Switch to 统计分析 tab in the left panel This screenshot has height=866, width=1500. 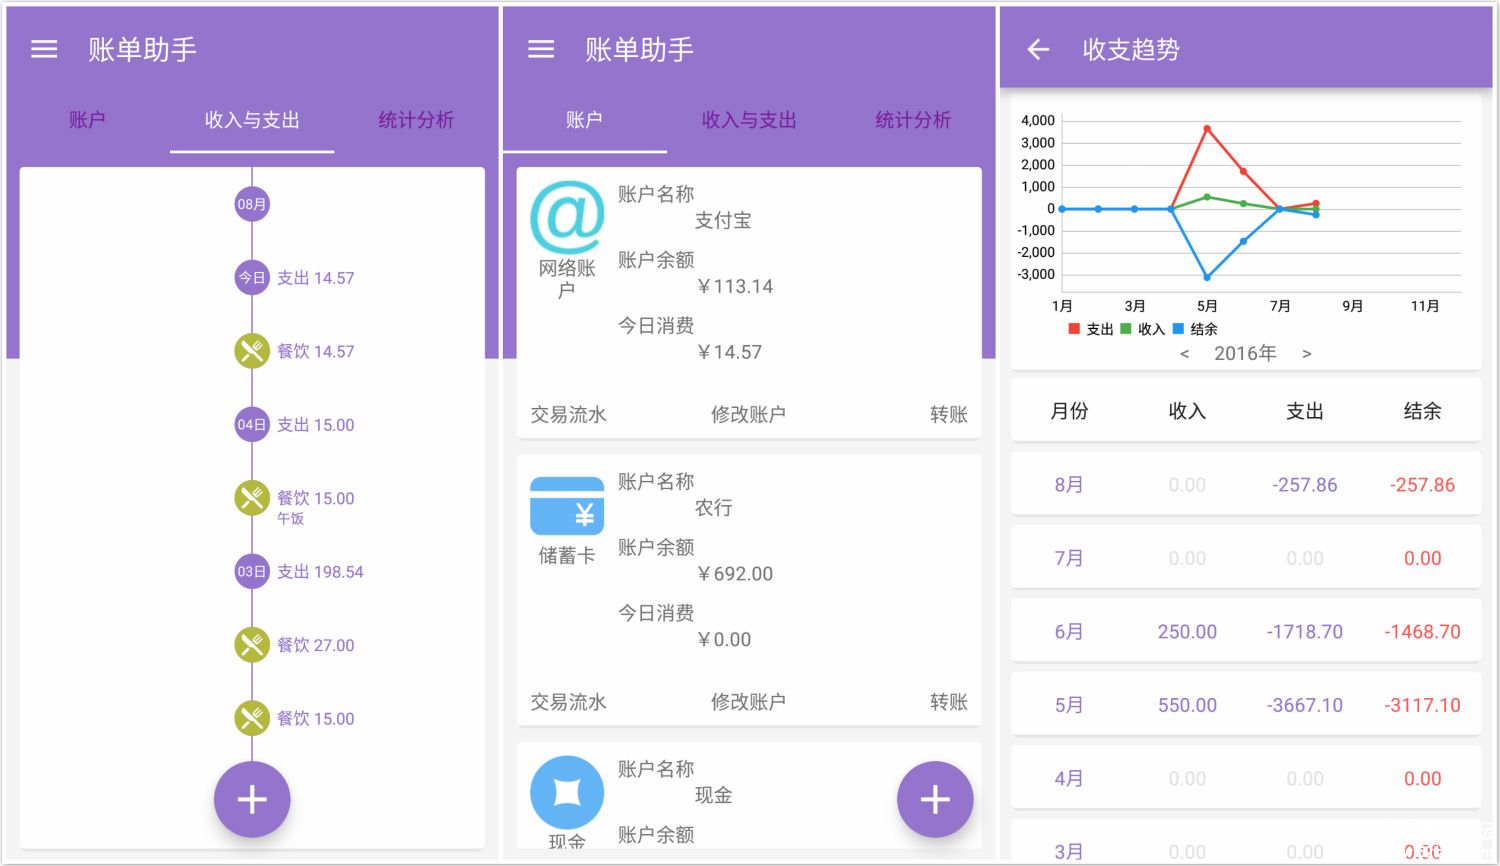pyautogui.click(x=416, y=120)
